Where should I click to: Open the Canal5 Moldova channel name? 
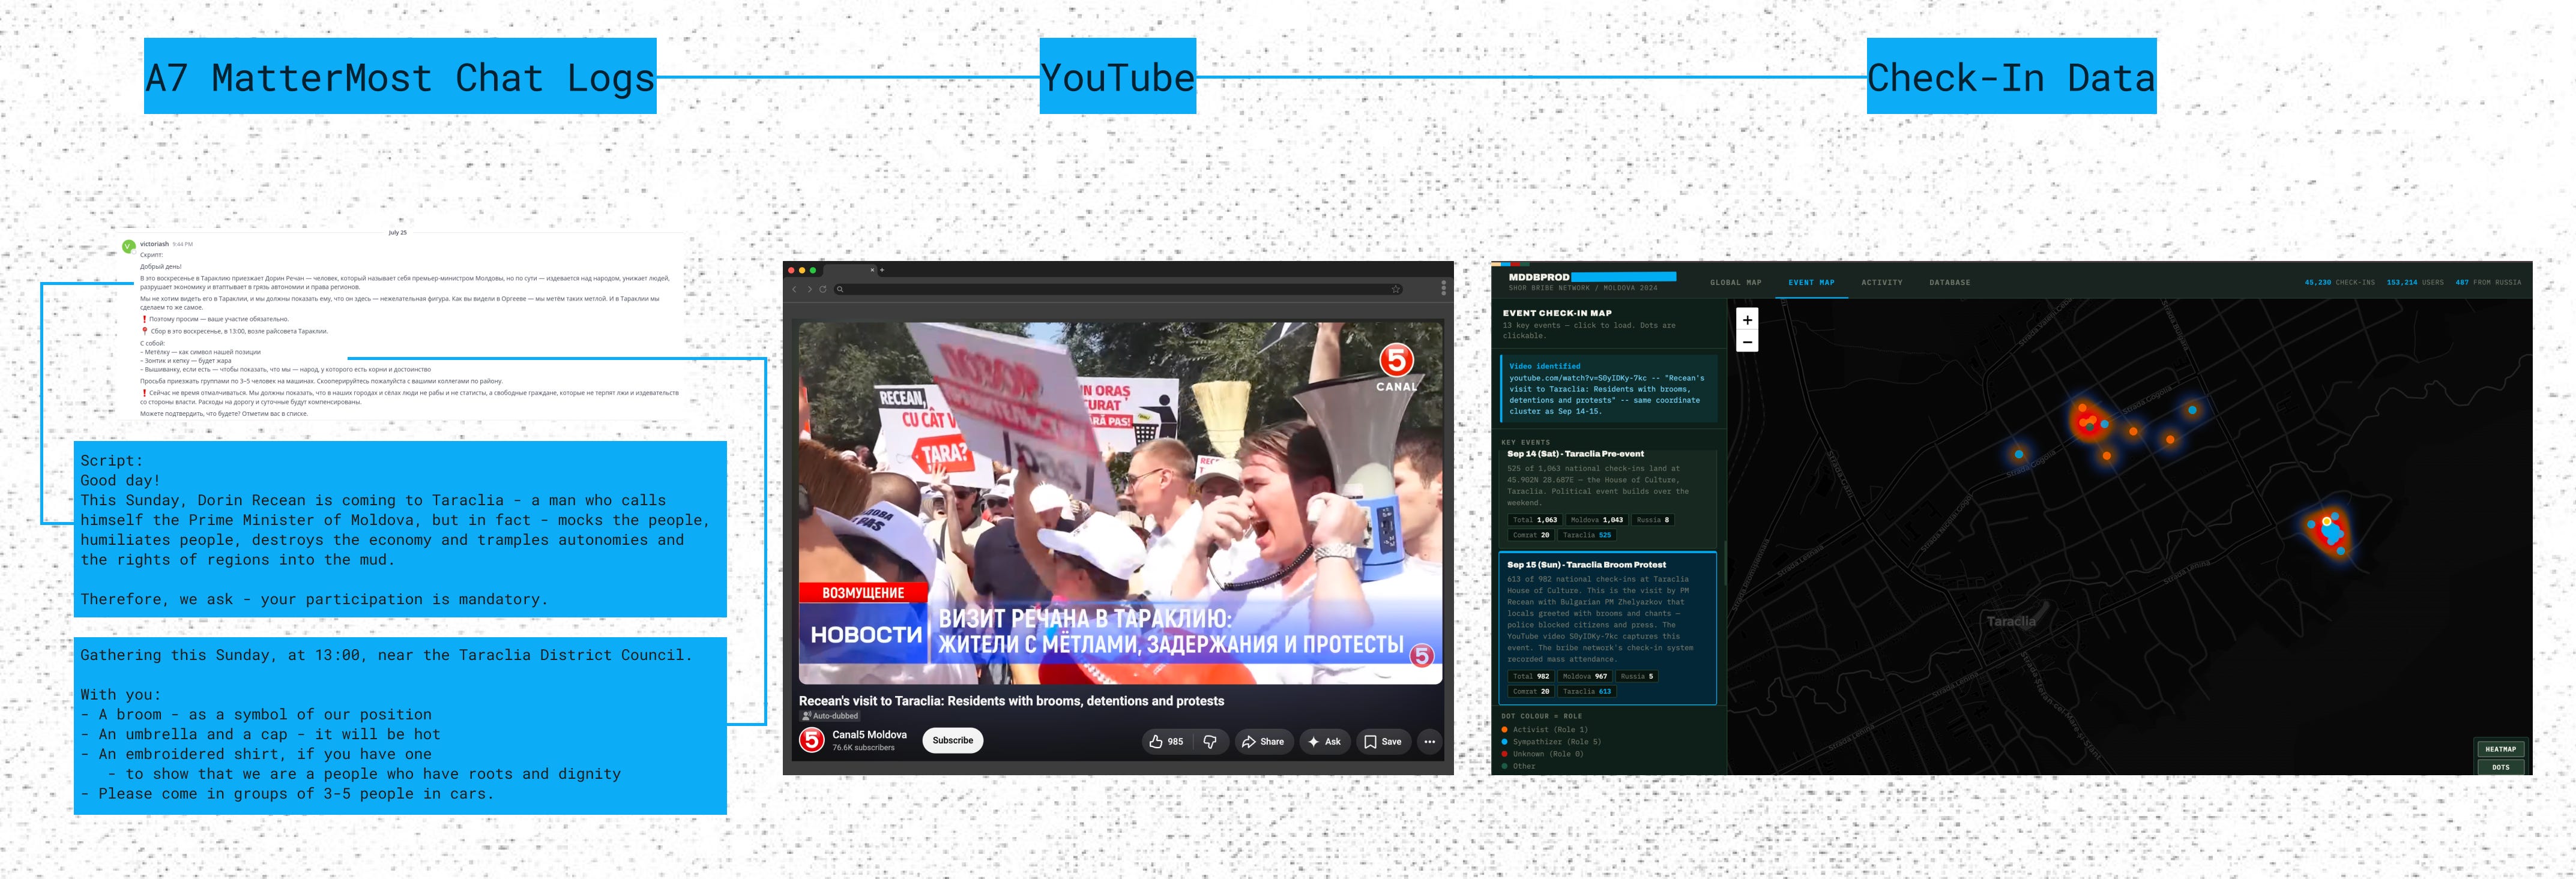(869, 735)
